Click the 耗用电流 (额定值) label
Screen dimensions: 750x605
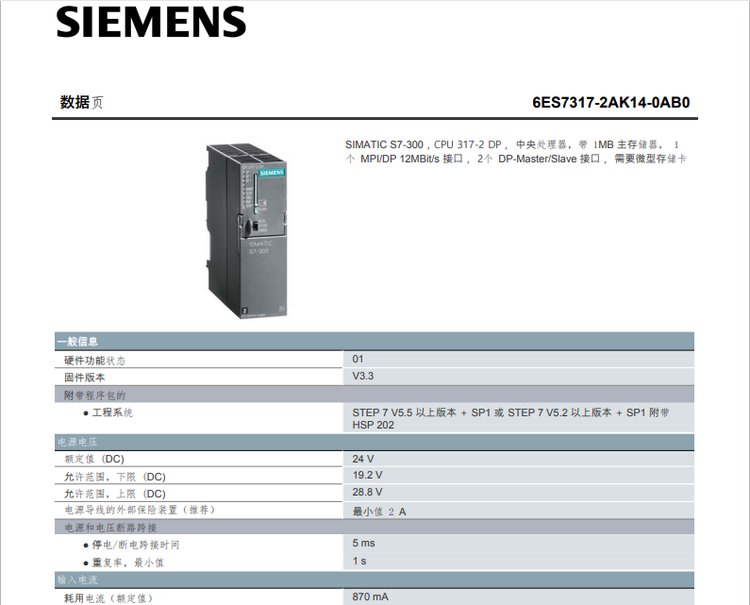(x=109, y=598)
